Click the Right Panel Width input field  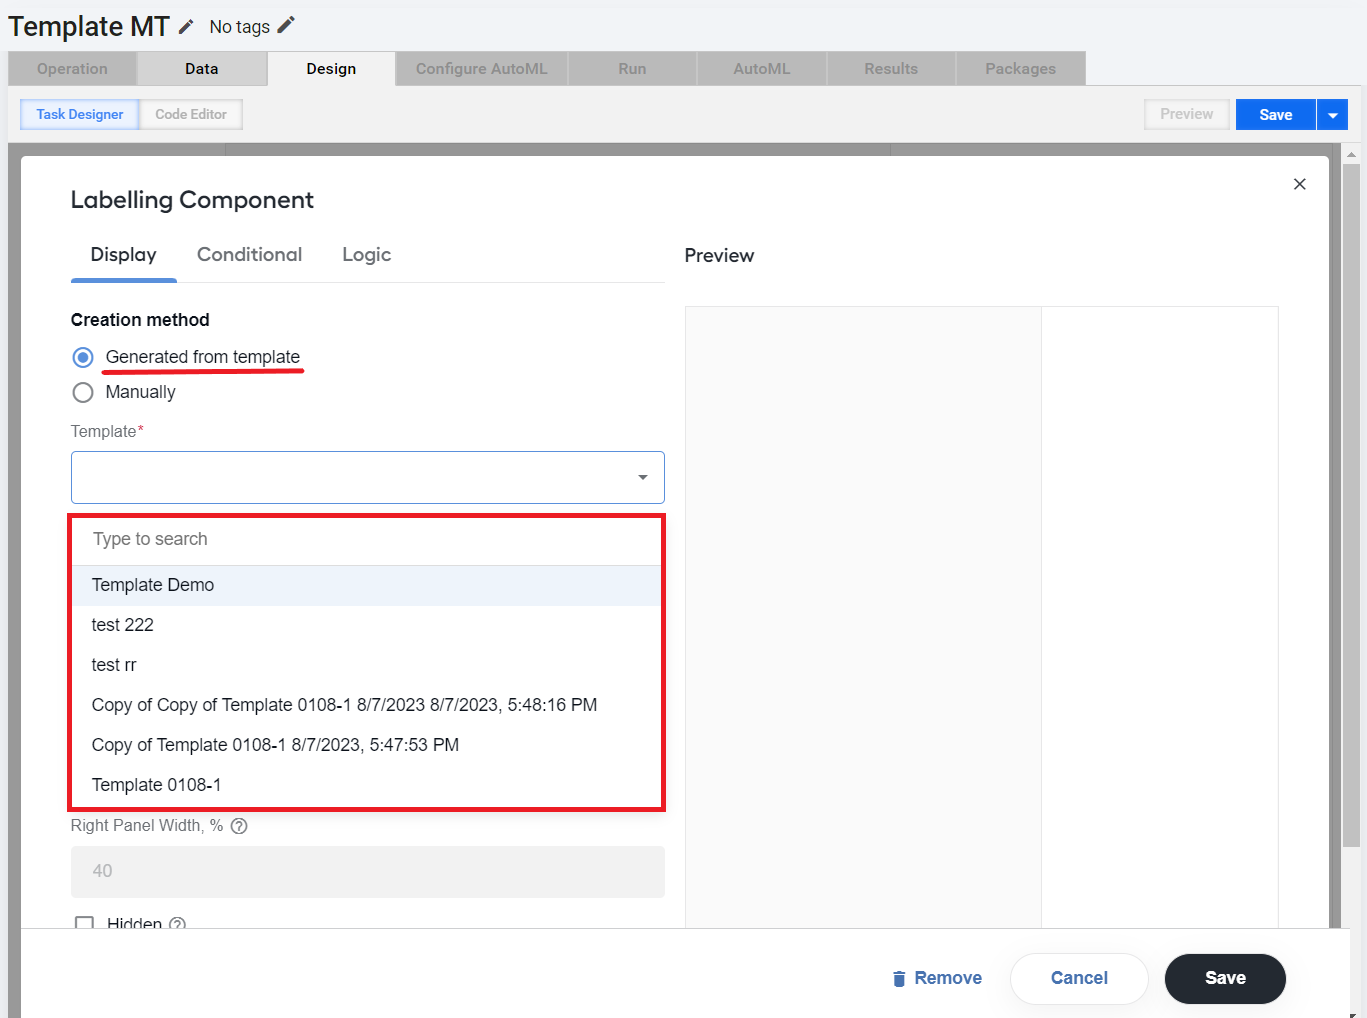pos(367,871)
